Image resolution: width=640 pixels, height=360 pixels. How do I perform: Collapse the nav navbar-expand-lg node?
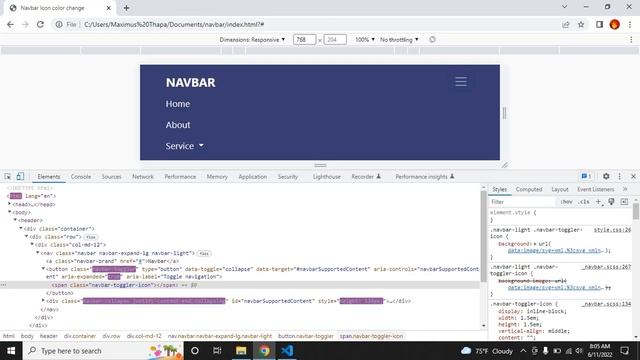(x=38, y=253)
